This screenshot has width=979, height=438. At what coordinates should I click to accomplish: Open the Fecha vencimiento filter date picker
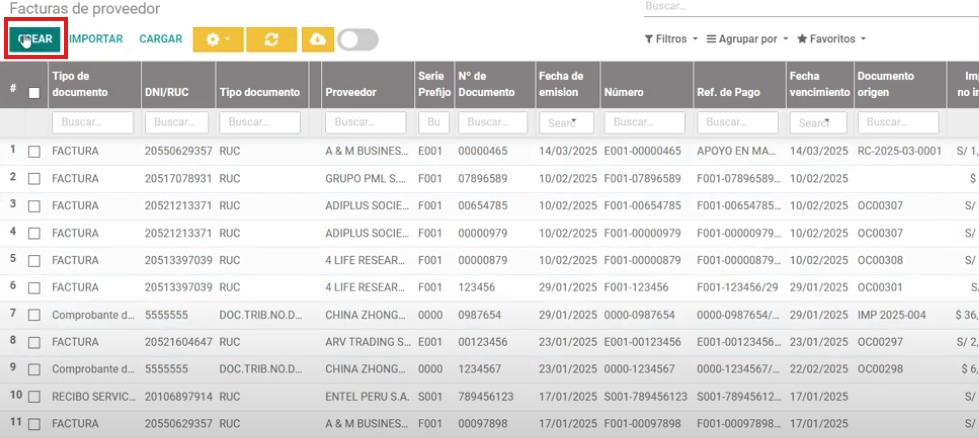[818, 123]
